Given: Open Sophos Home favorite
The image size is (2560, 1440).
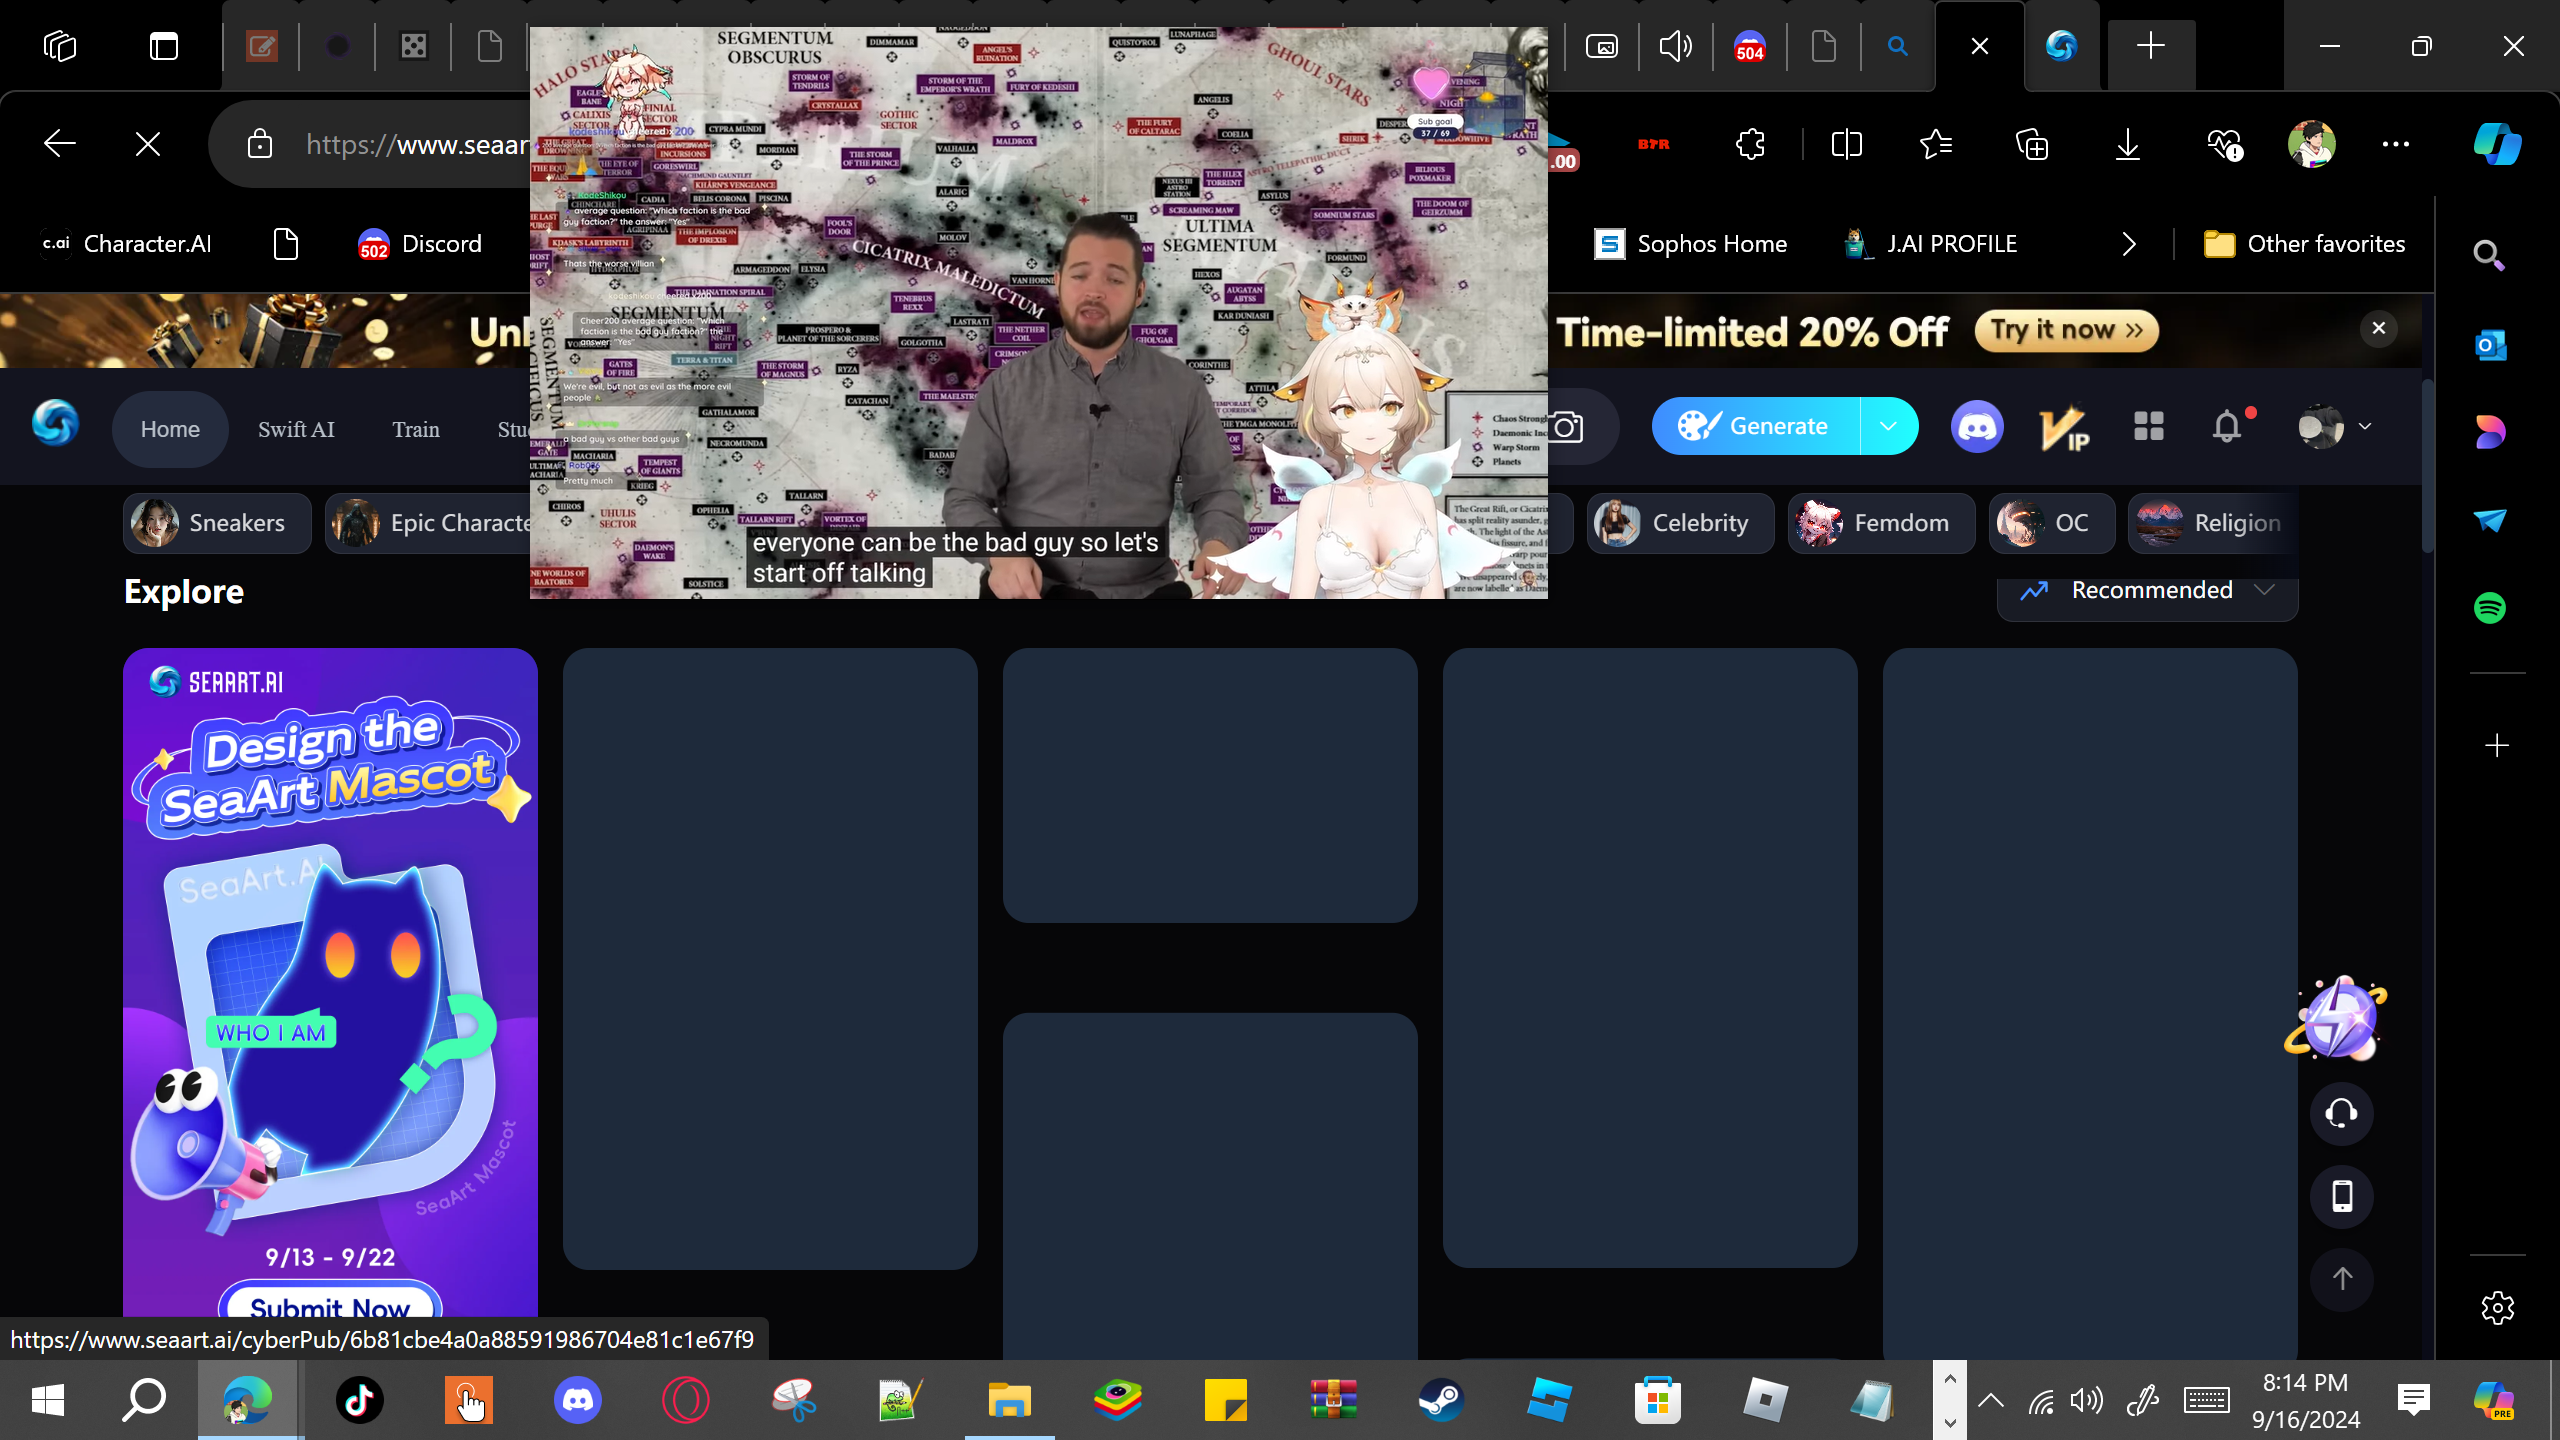Looking at the screenshot, I should point(1690,244).
